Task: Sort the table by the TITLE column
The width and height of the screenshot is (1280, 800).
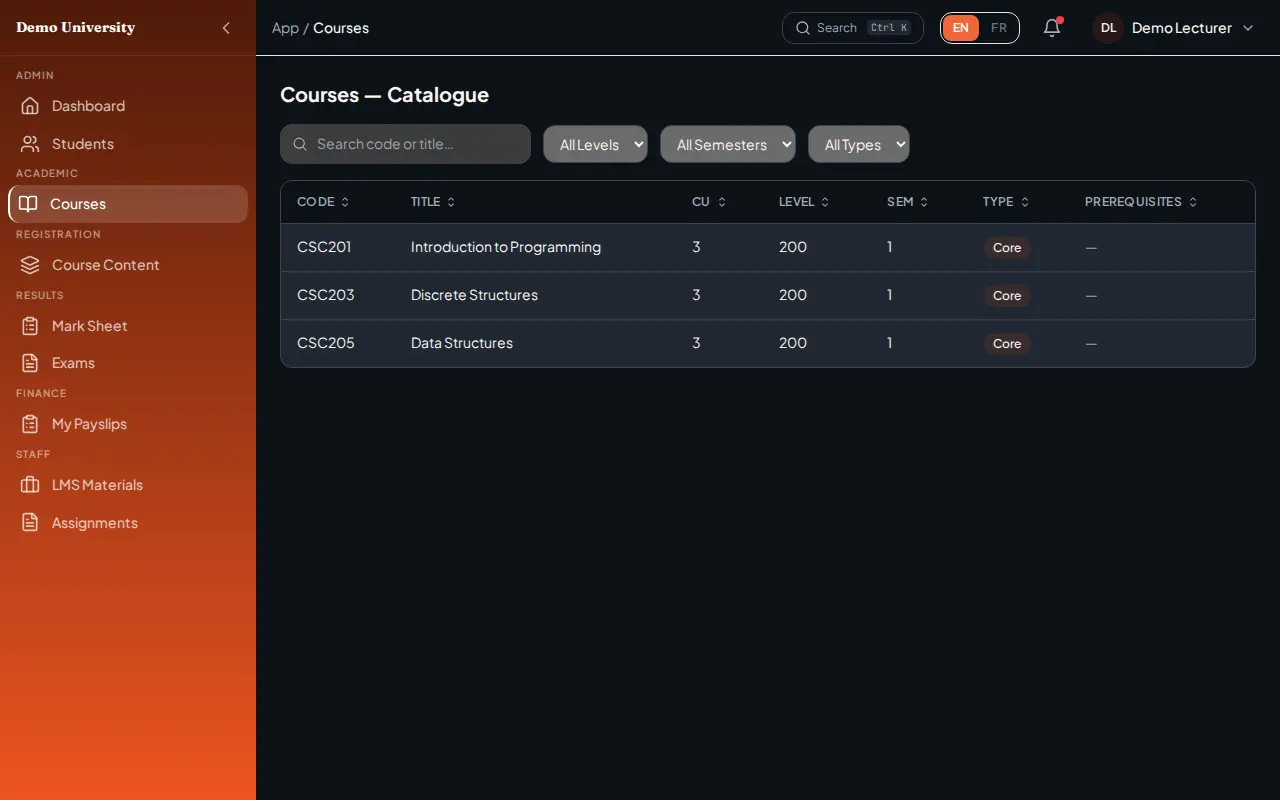Action: (x=433, y=202)
